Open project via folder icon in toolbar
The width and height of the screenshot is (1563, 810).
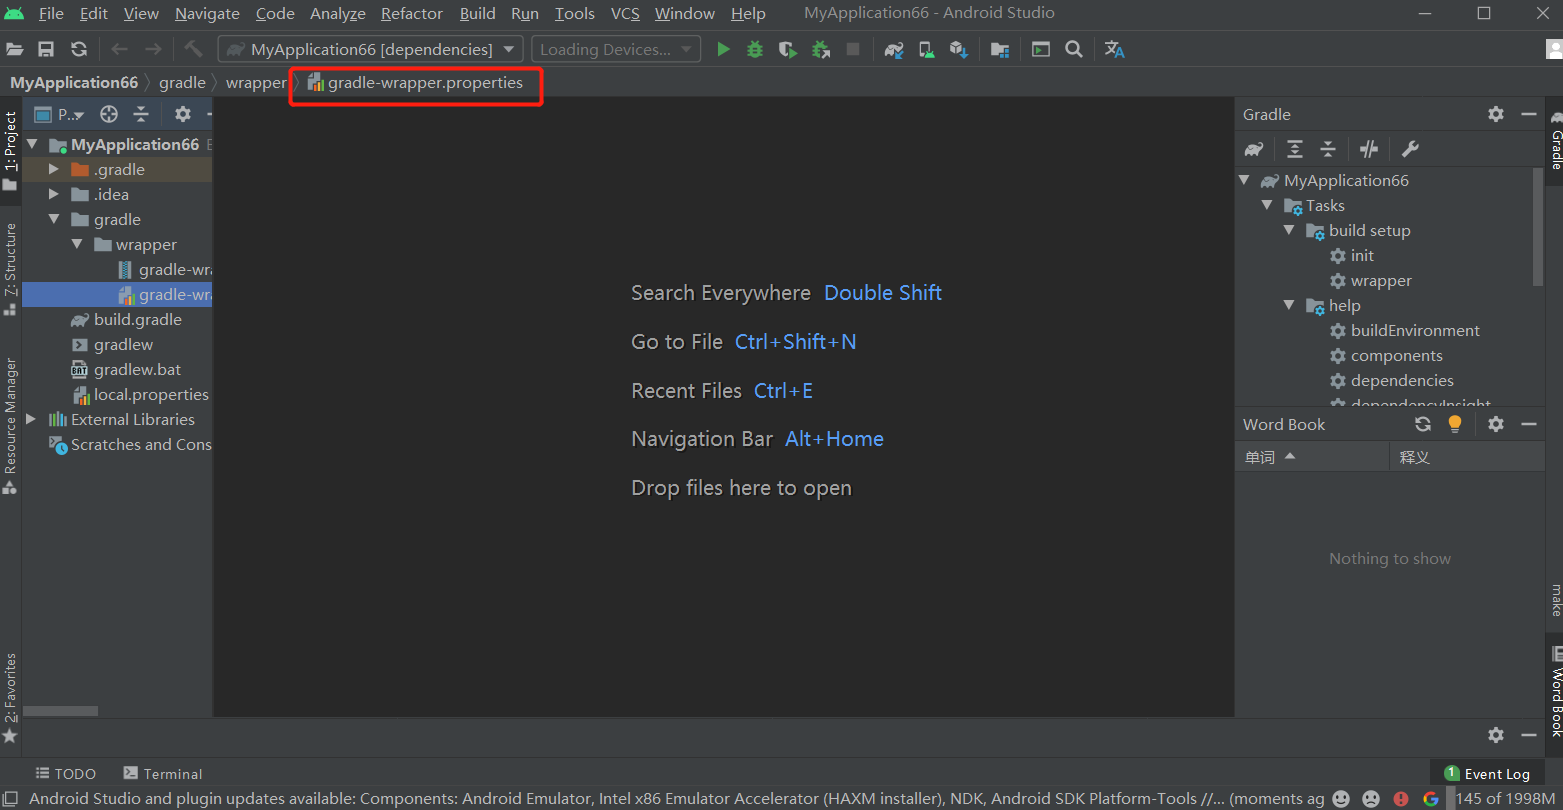point(14,49)
